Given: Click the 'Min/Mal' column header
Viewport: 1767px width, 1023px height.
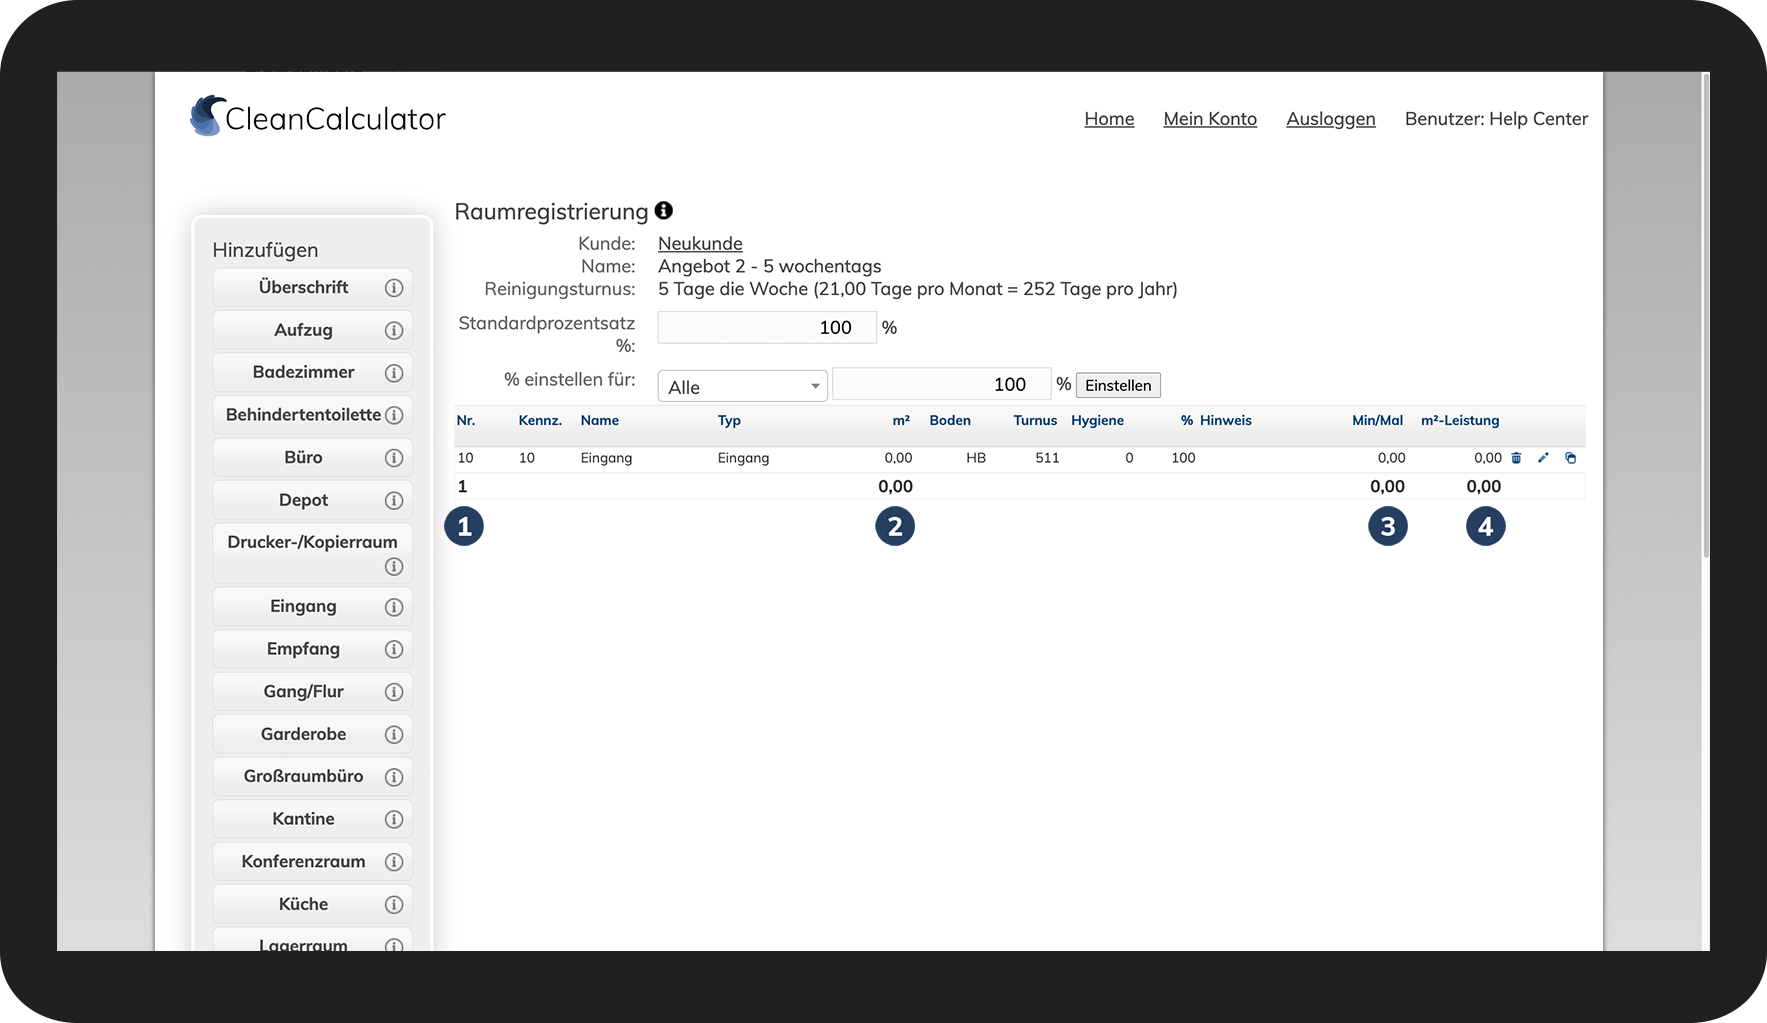Looking at the screenshot, I should click(x=1377, y=421).
